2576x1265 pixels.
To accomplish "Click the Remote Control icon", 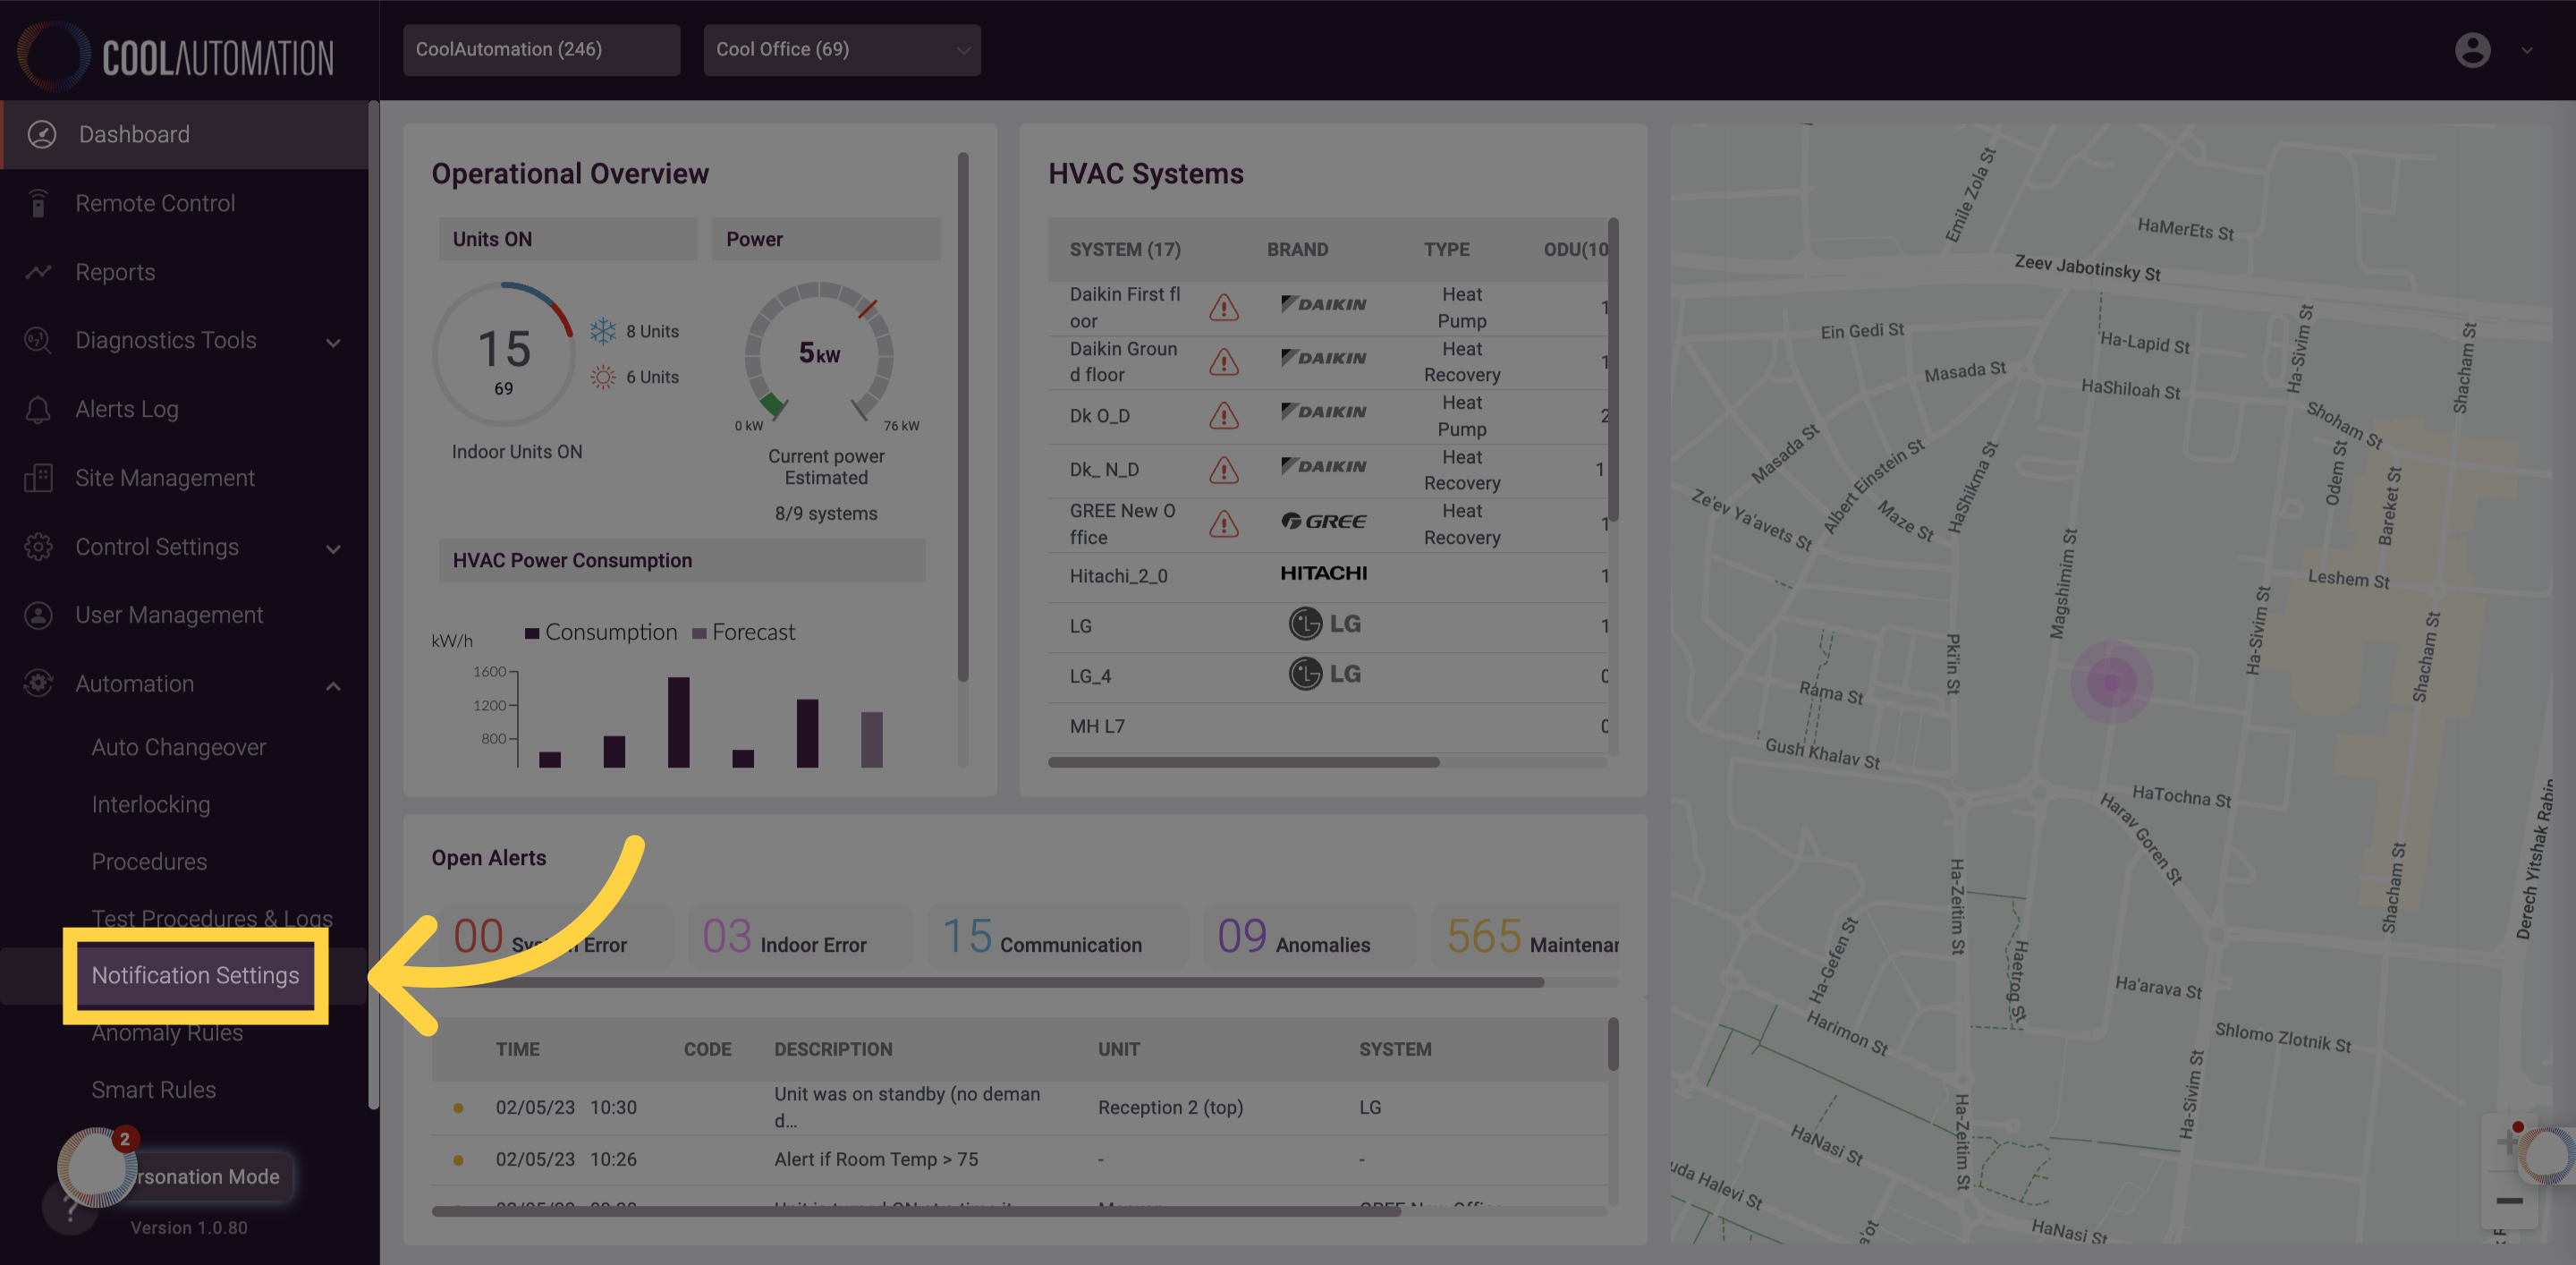I will [38, 203].
